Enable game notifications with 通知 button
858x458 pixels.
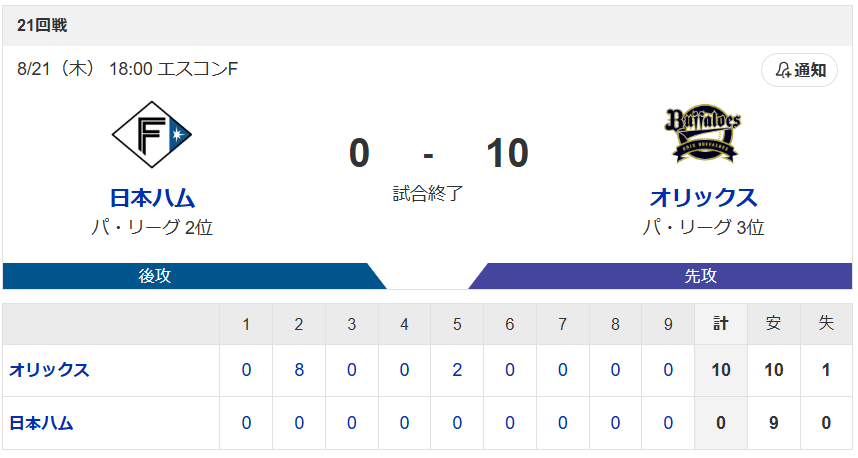(x=799, y=70)
